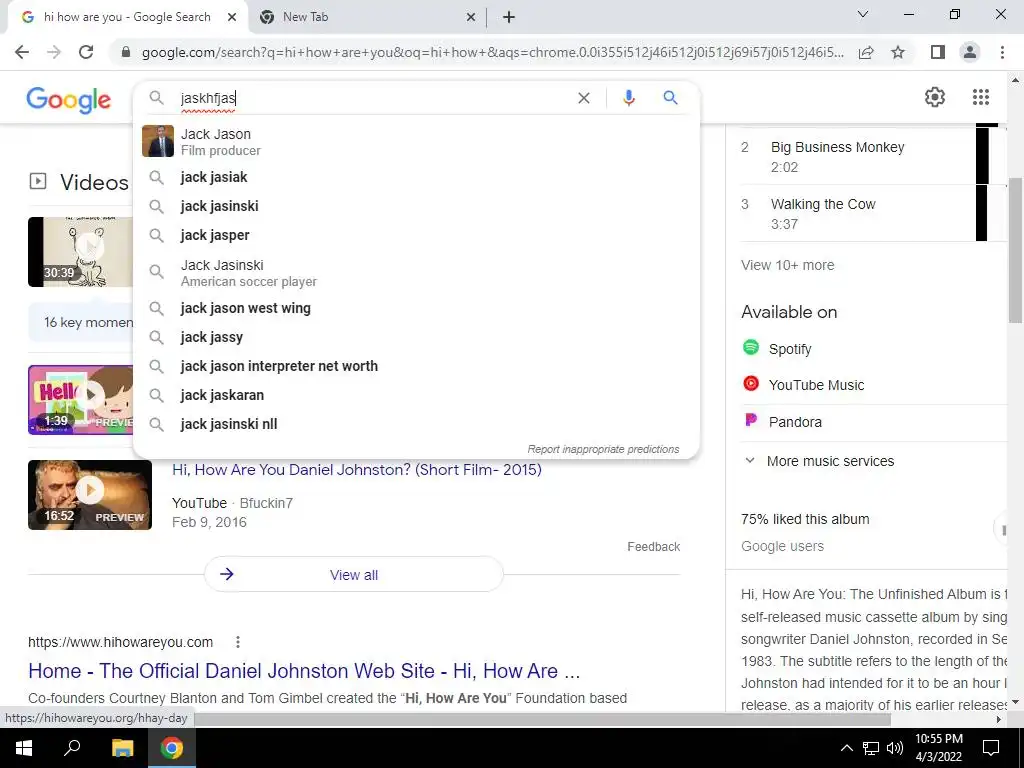Viewport: 1024px width, 768px height.
Task: Share this page from address bar
Action: (866, 52)
